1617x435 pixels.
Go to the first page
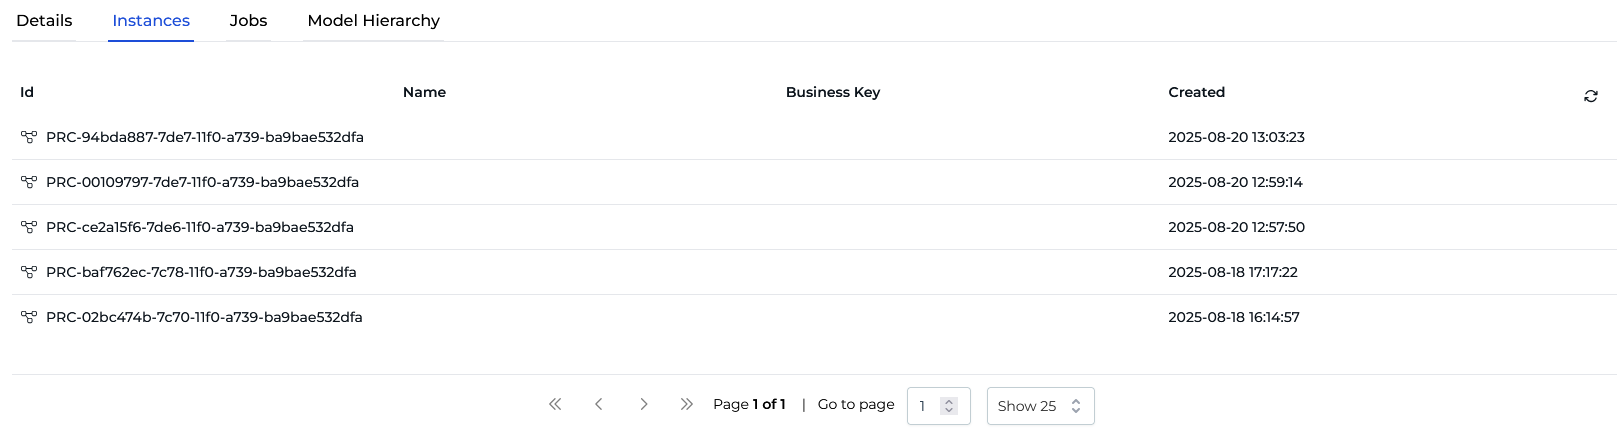555,404
